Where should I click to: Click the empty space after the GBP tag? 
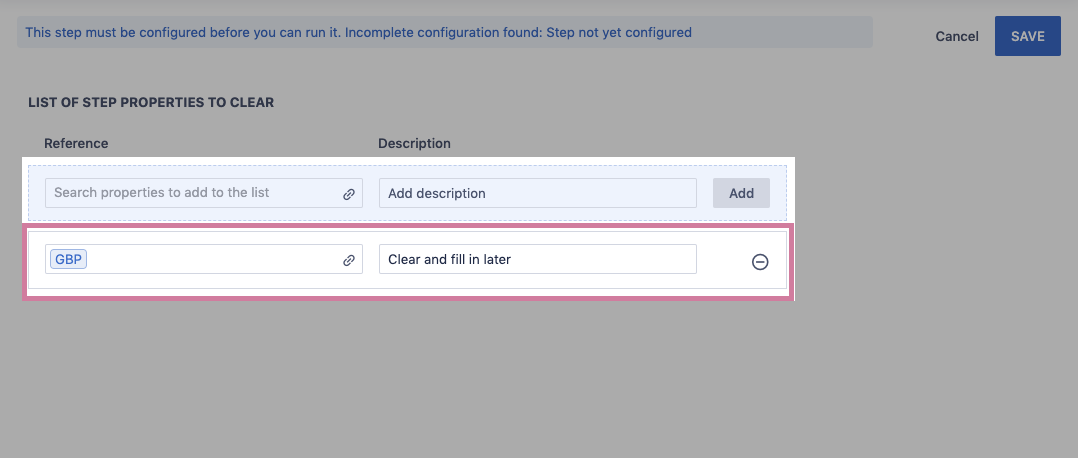pyautogui.click(x=210, y=260)
